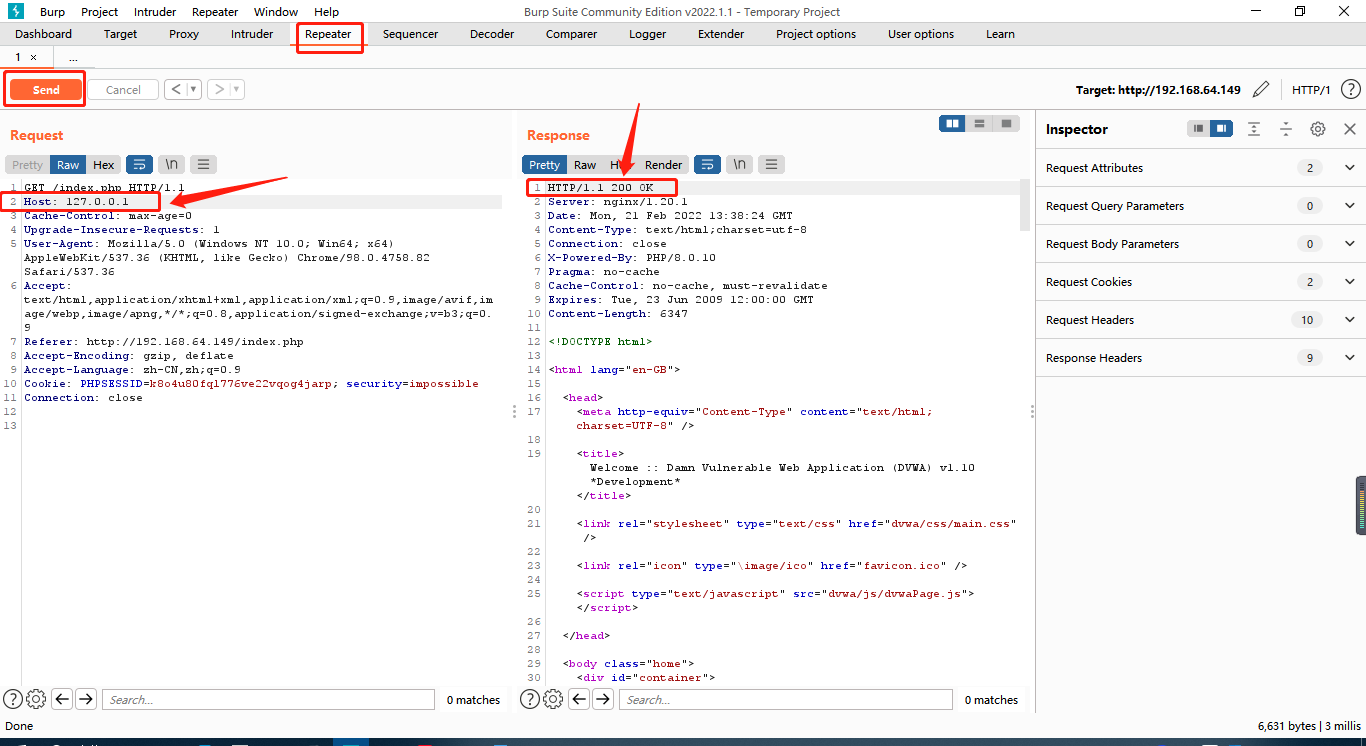Open the Project menu

pos(99,12)
